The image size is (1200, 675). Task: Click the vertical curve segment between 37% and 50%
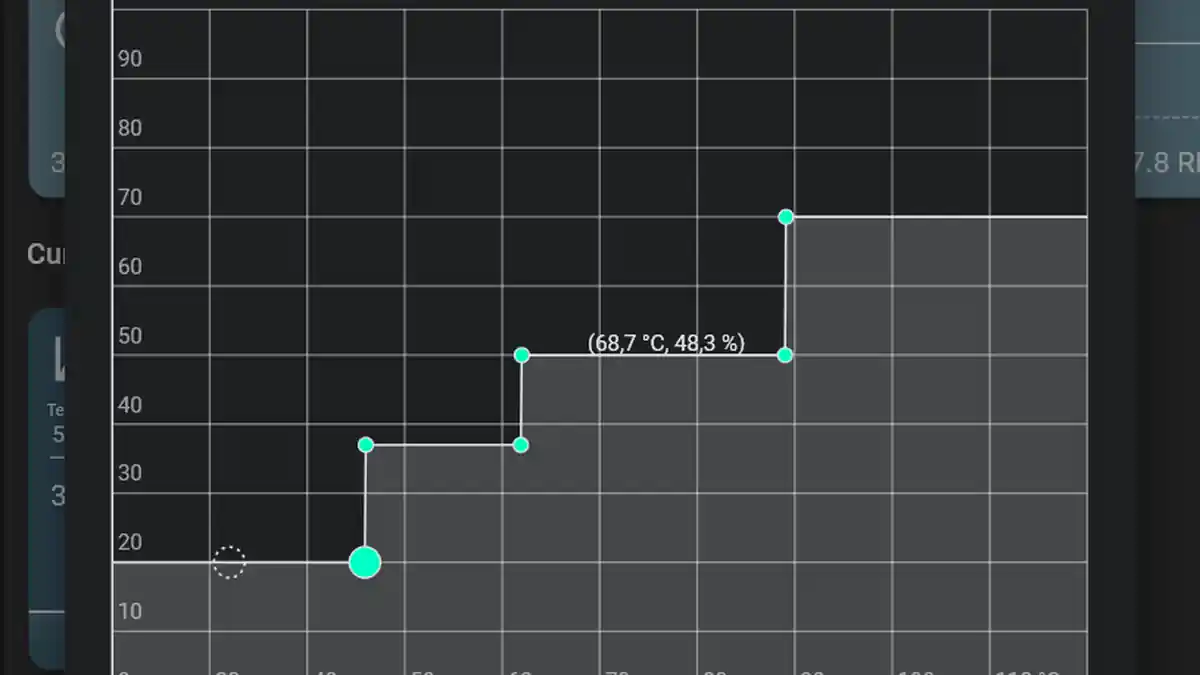pyautogui.click(x=521, y=400)
